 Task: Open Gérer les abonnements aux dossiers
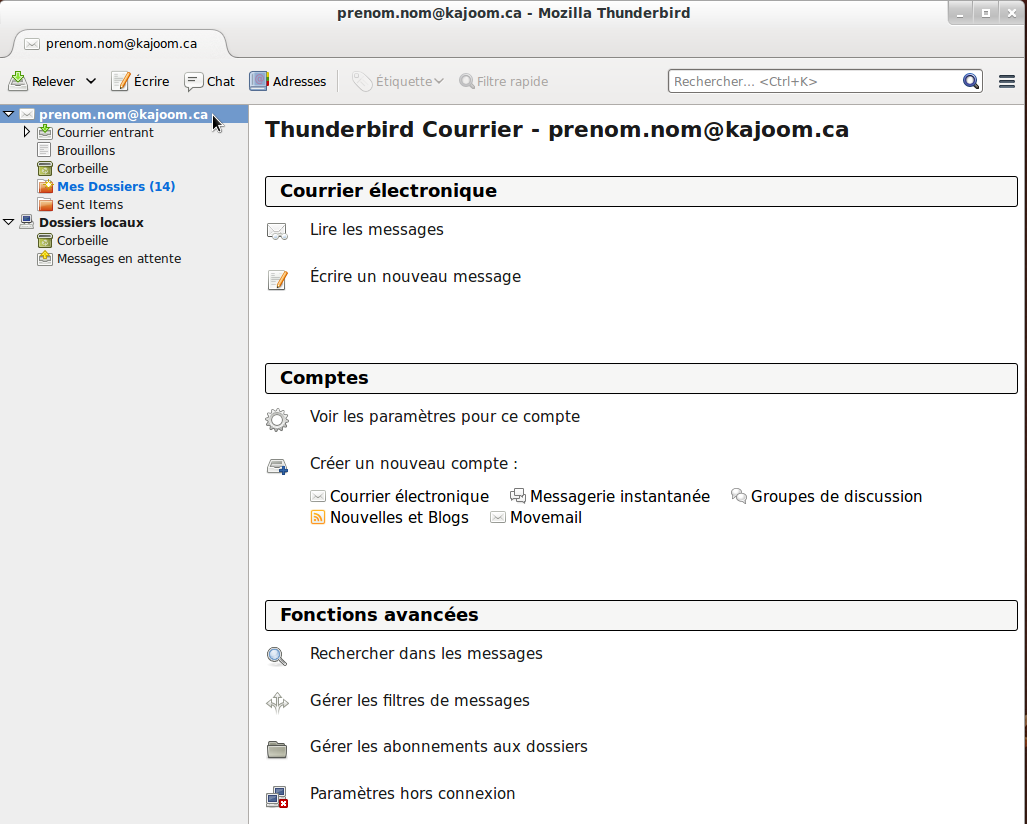tap(449, 746)
